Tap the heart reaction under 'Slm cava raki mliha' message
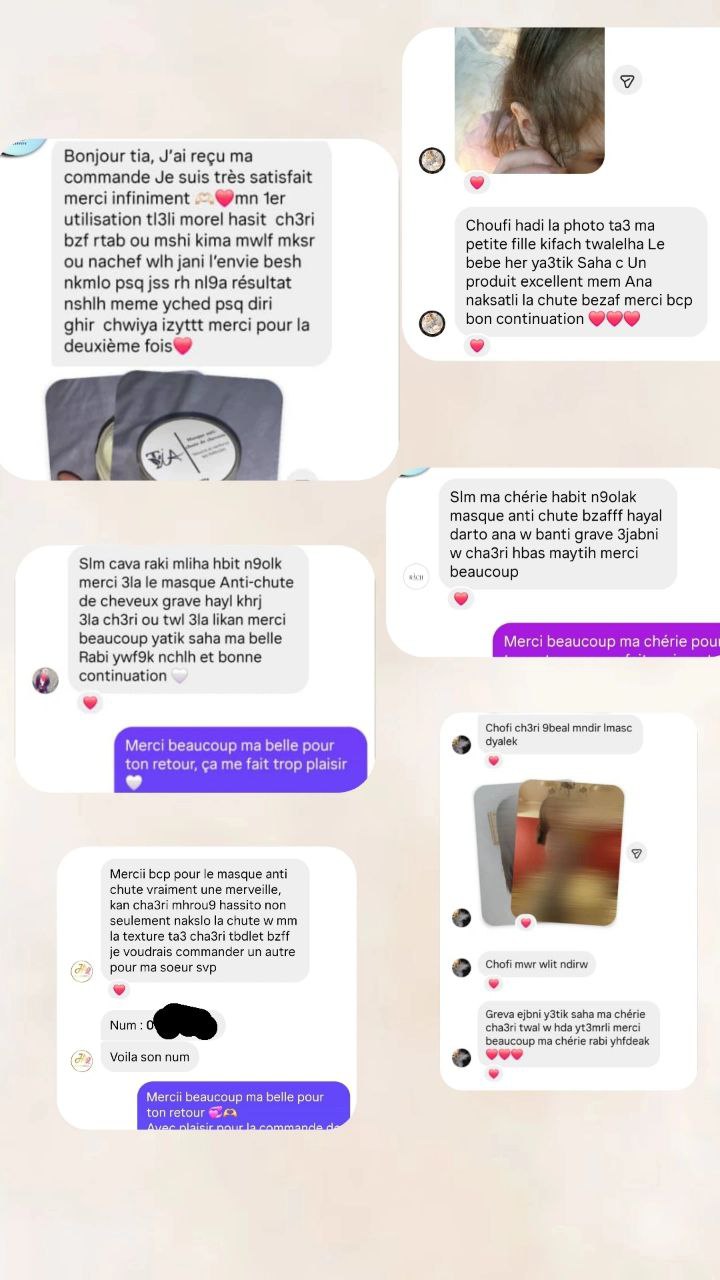 click(90, 703)
